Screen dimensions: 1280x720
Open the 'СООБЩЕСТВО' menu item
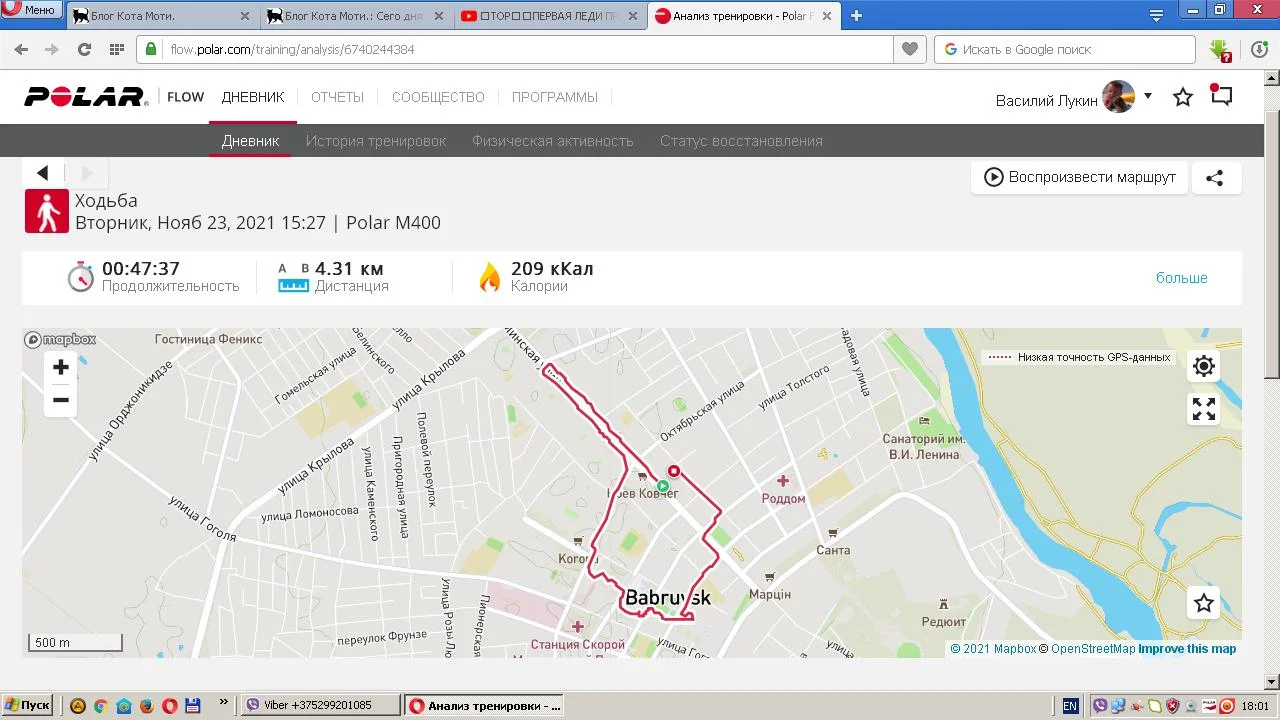click(x=438, y=97)
